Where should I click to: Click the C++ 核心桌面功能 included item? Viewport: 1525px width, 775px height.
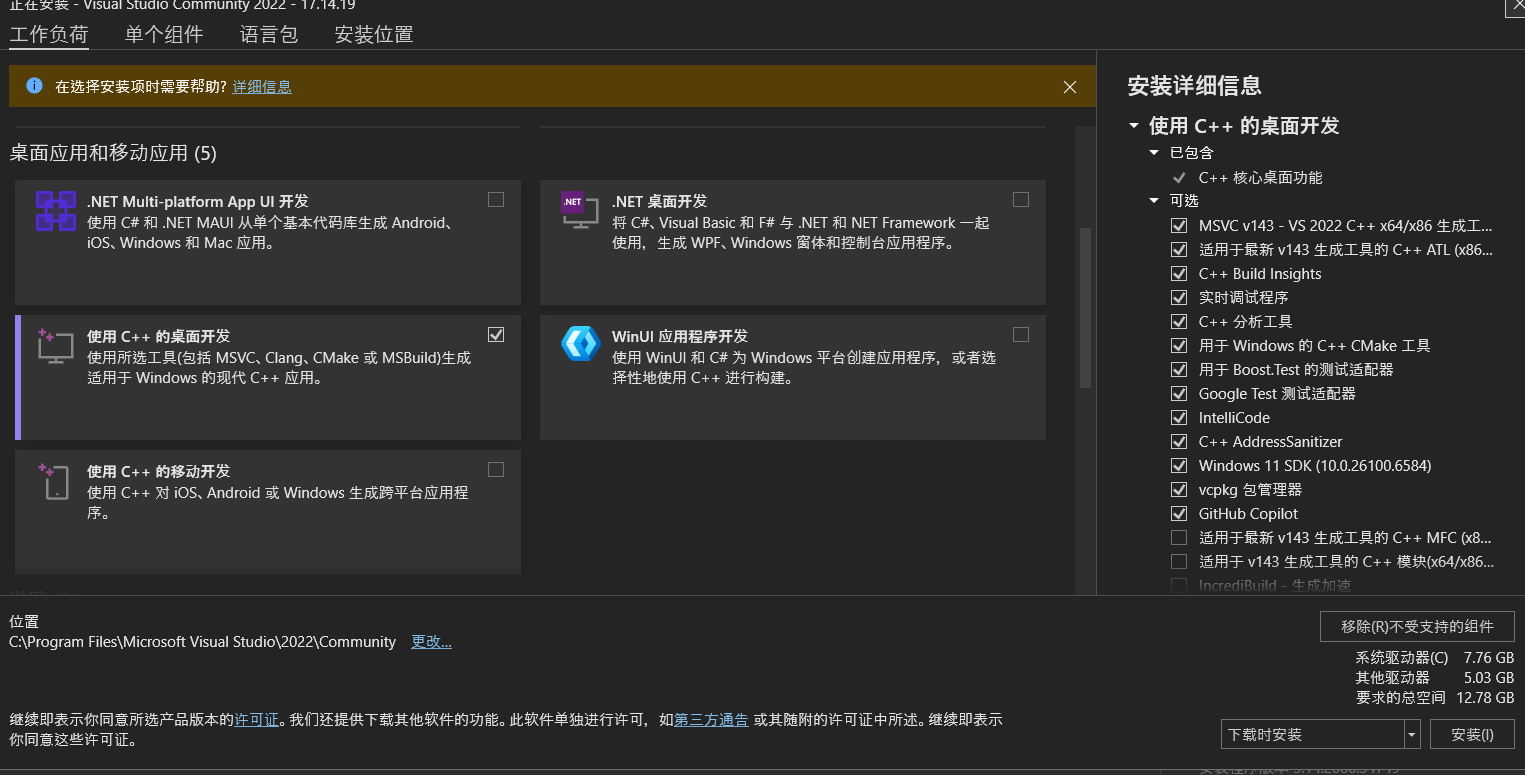point(1260,178)
